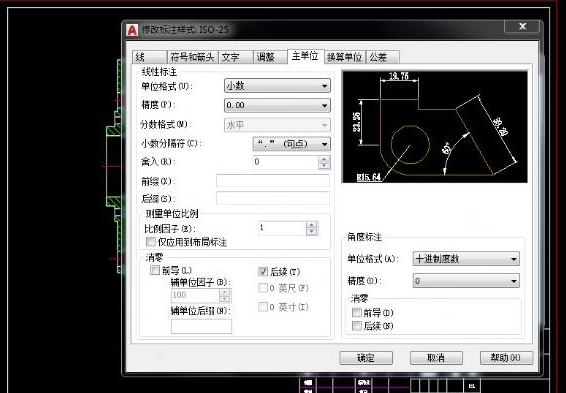This screenshot has height=393, width=566.
Task: Enable angular 前导 zero suppression checkbox
Action: click(x=357, y=312)
